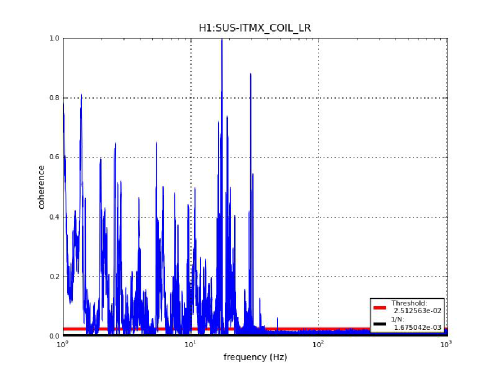Click the plot title H1:SUS-ITMX_COIL_LR
This screenshot has width=498, height=374.
coord(255,28)
